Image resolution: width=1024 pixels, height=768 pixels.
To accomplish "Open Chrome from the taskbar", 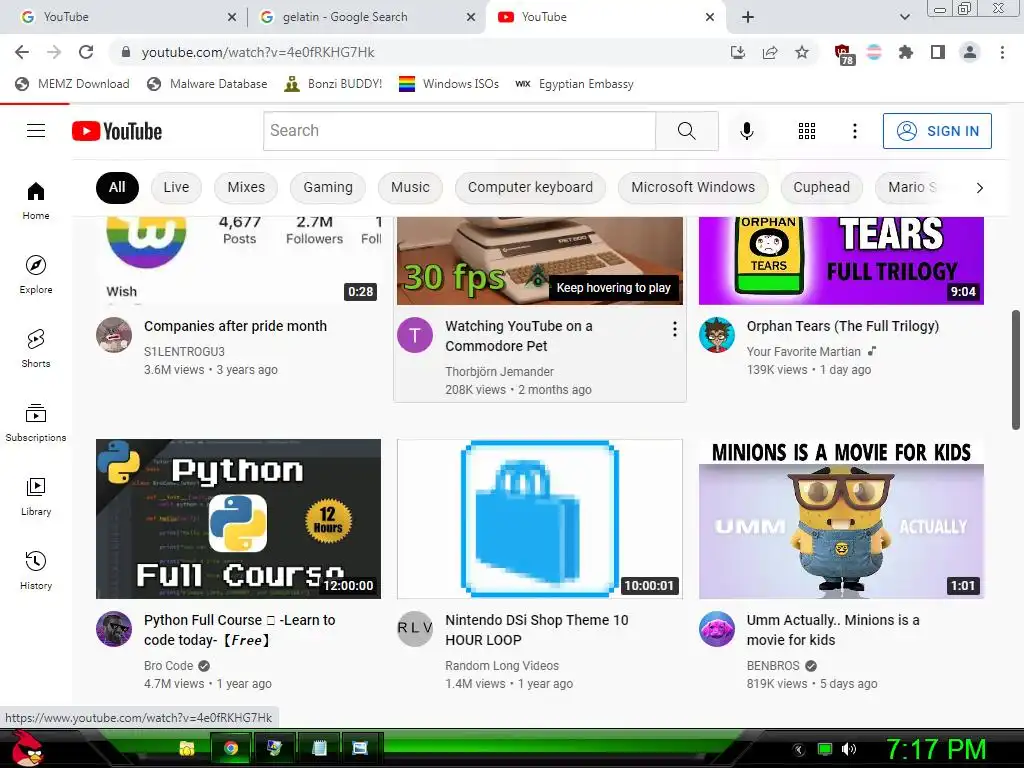I will tap(231, 748).
